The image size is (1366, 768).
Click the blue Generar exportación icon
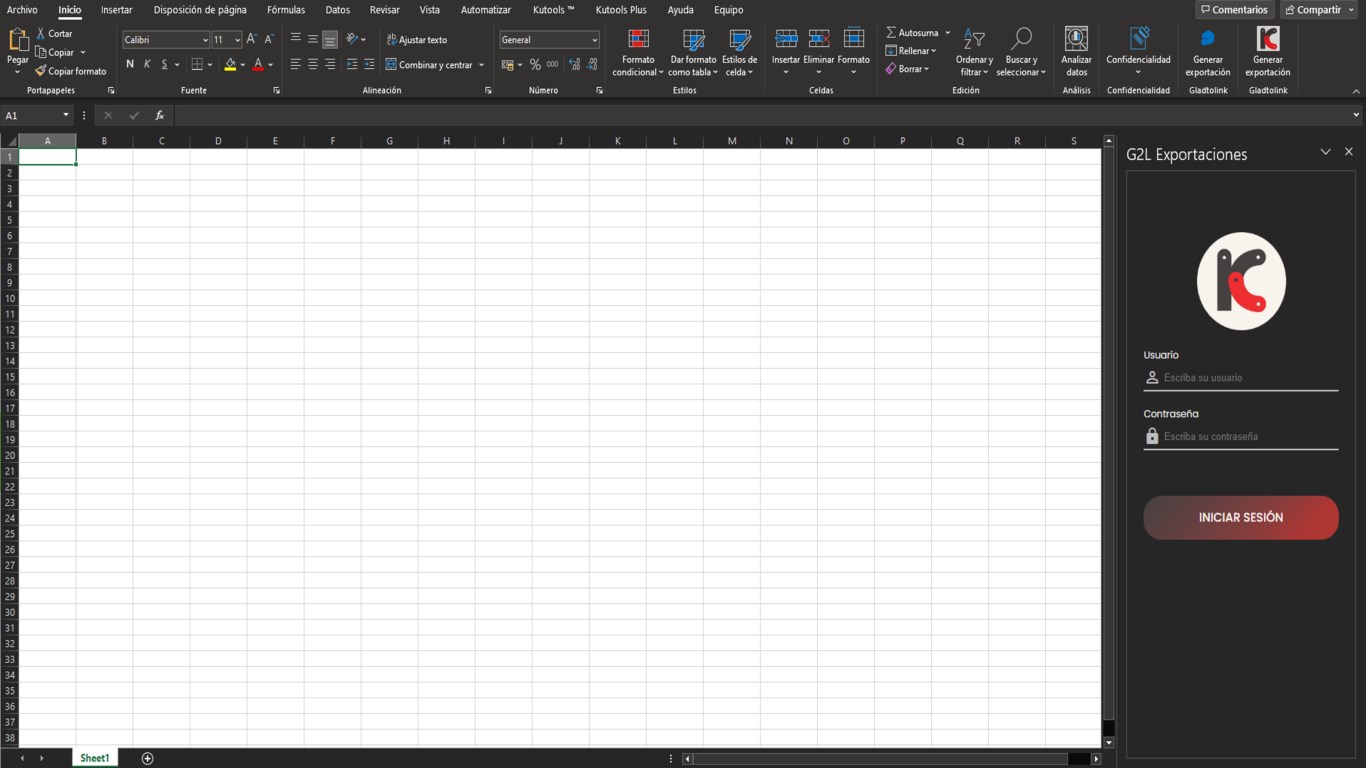[x=1207, y=38]
